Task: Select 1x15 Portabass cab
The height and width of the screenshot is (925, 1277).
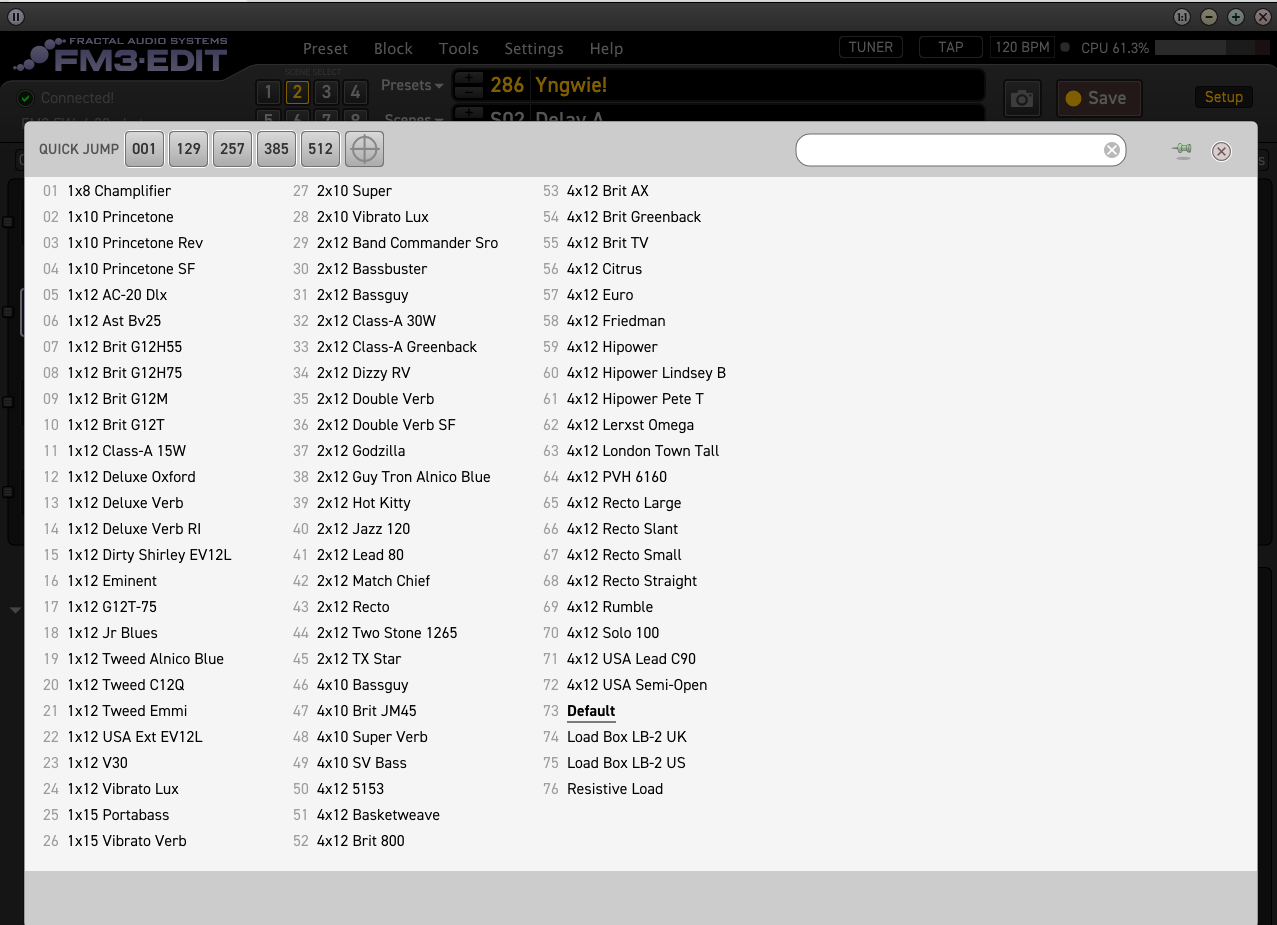Action: [x=118, y=815]
